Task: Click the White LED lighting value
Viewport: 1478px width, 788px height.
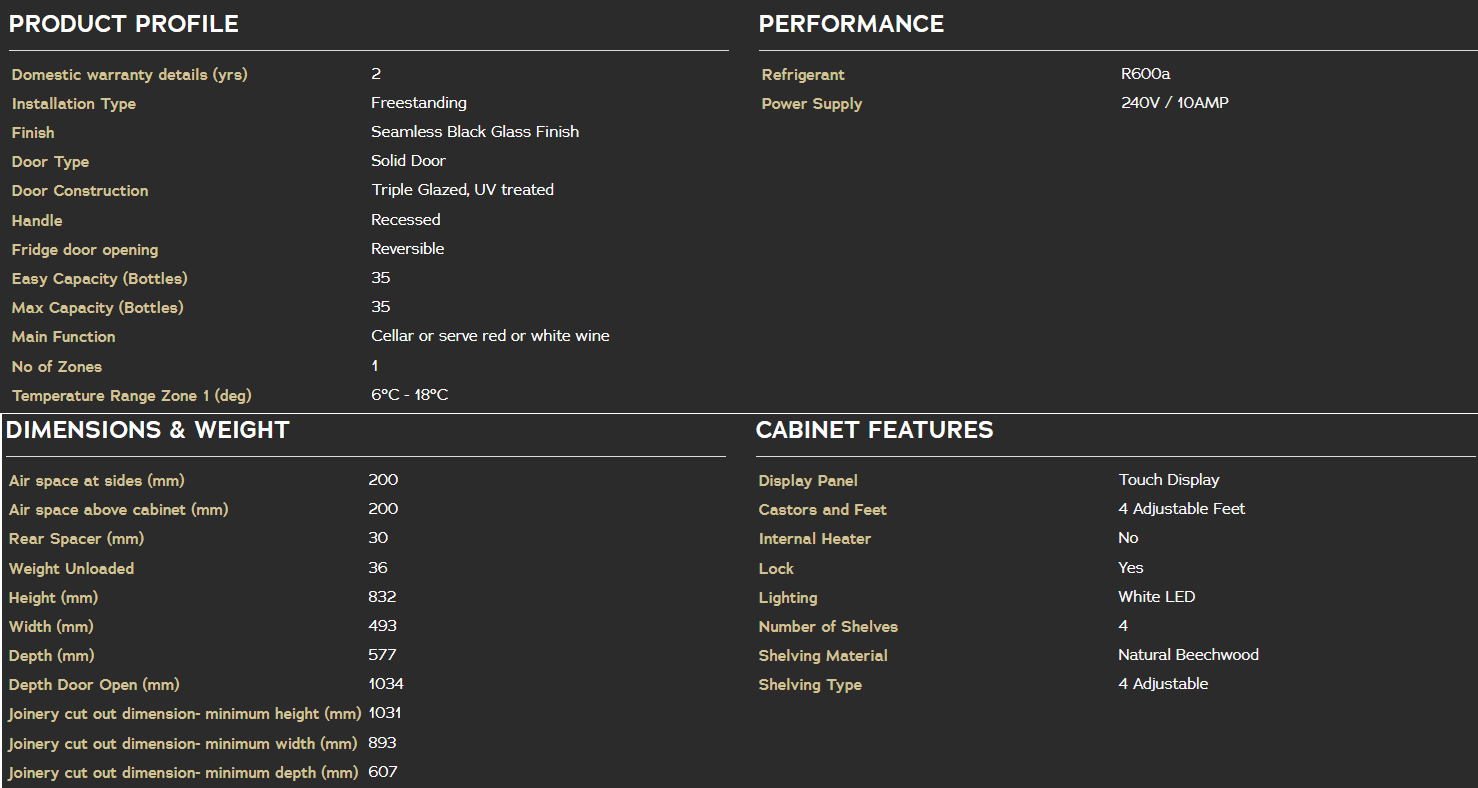Action: [1156, 597]
